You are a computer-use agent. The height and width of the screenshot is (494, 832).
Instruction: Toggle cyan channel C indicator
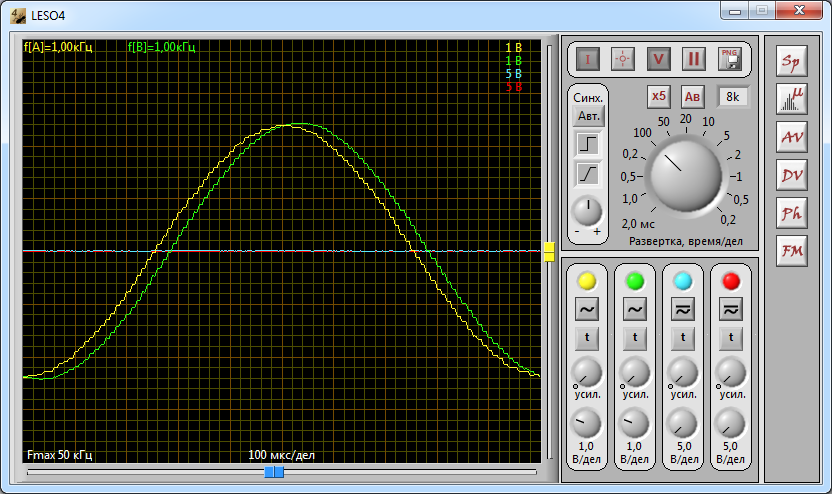coord(683,281)
